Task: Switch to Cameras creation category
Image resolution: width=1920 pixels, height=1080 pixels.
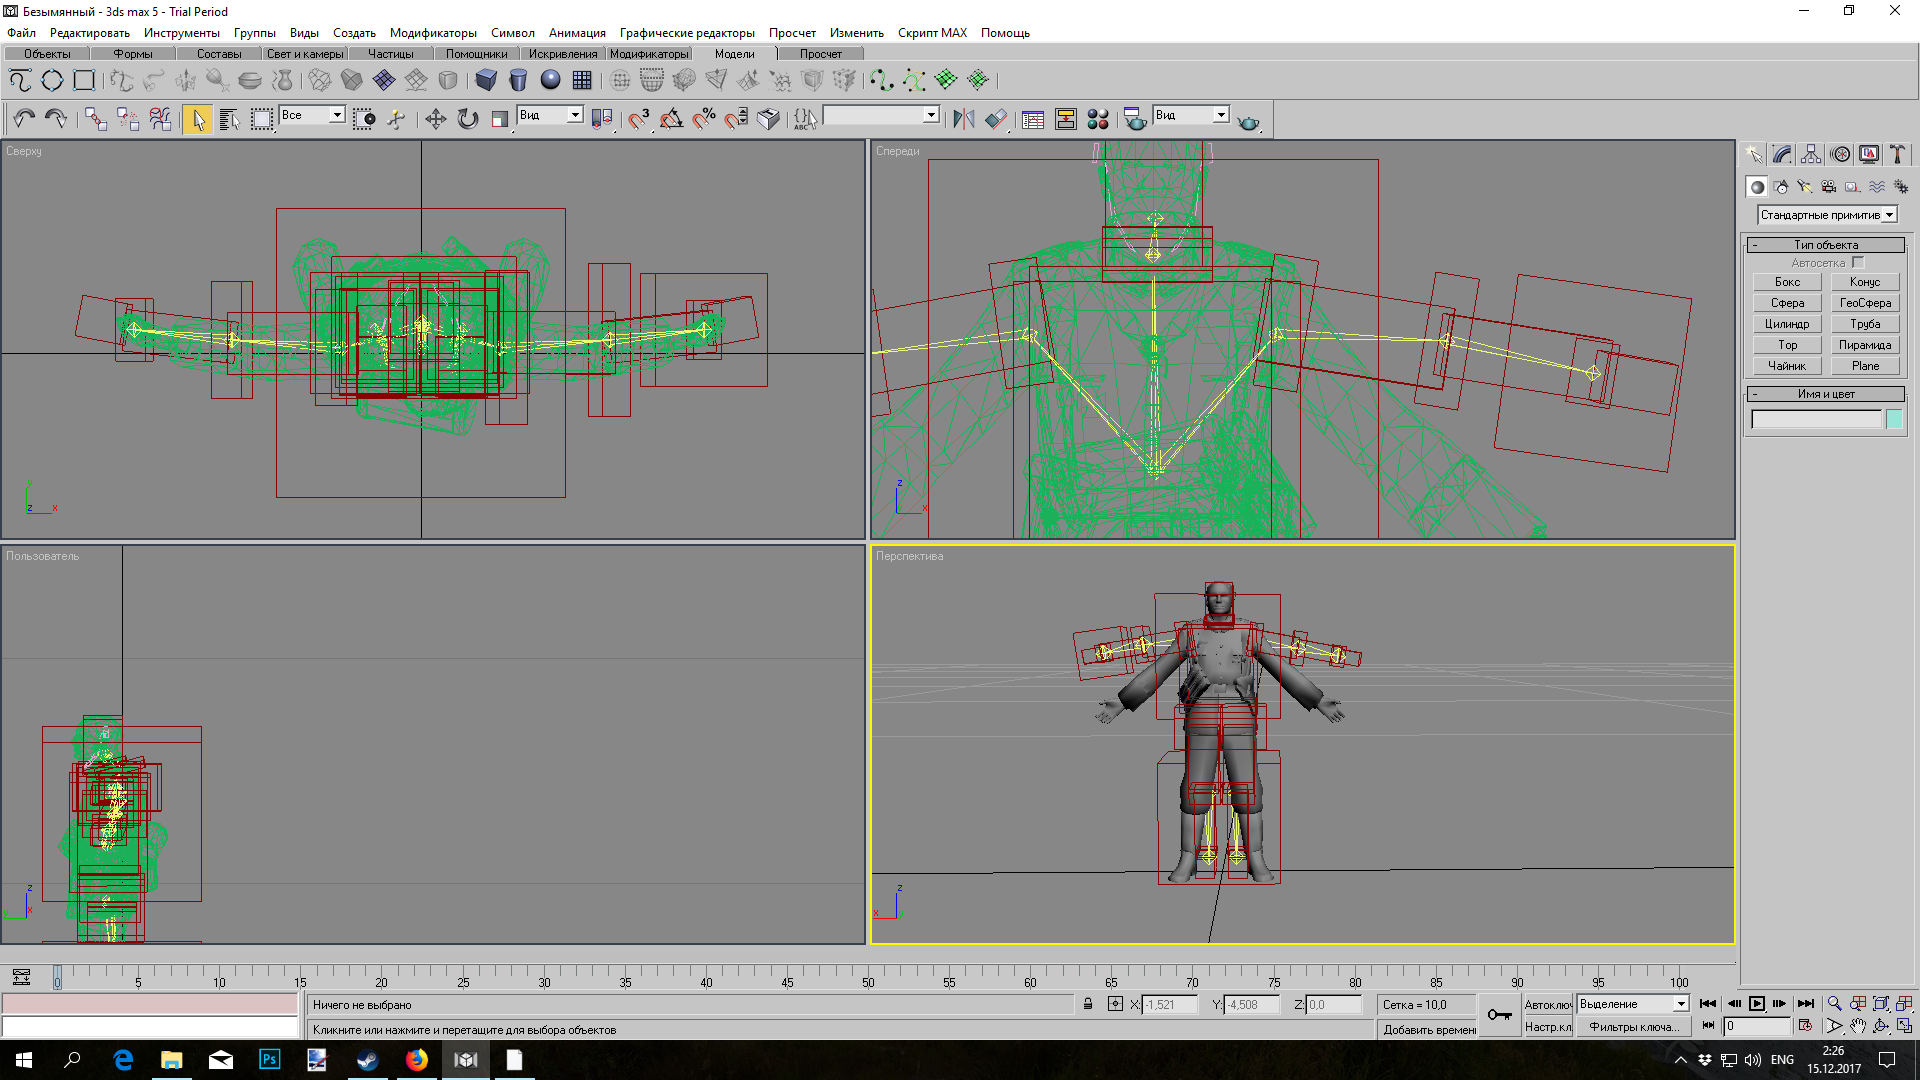Action: (x=1829, y=187)
